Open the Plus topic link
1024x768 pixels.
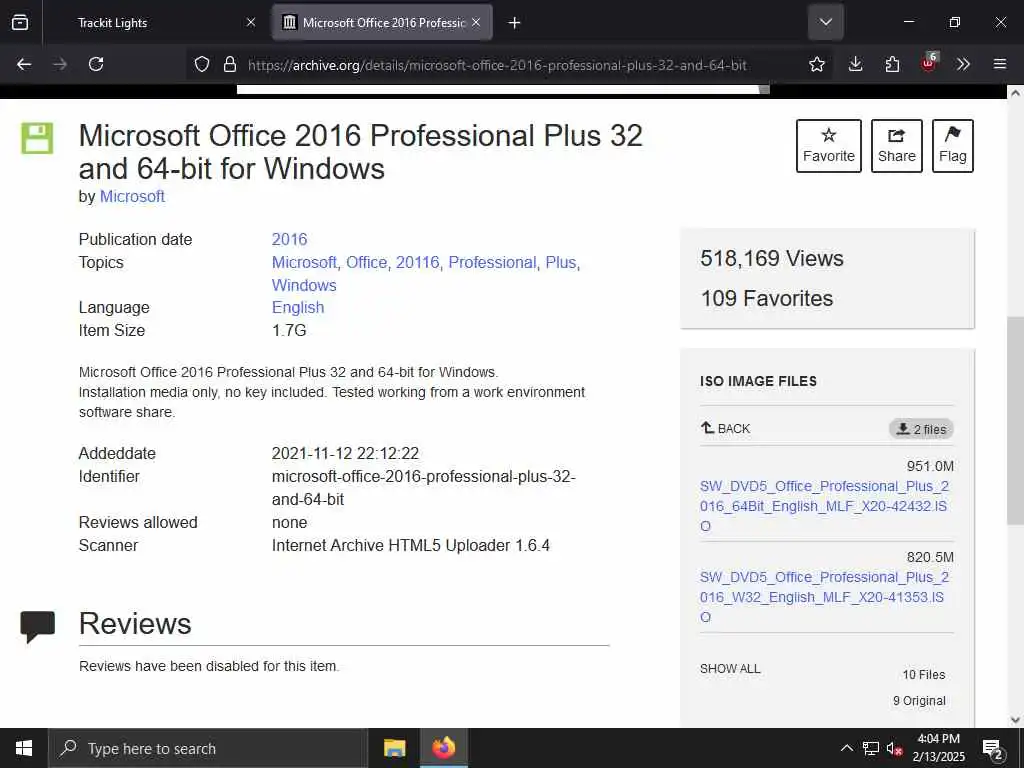click(561, 262)
